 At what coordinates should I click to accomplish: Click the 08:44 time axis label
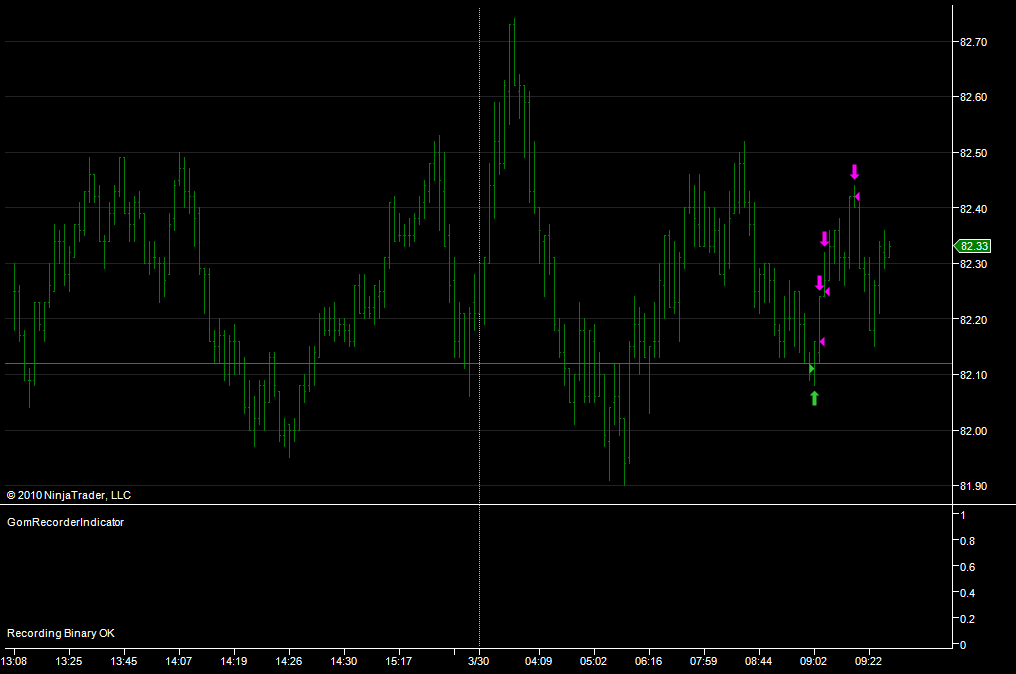pos(758,661)
